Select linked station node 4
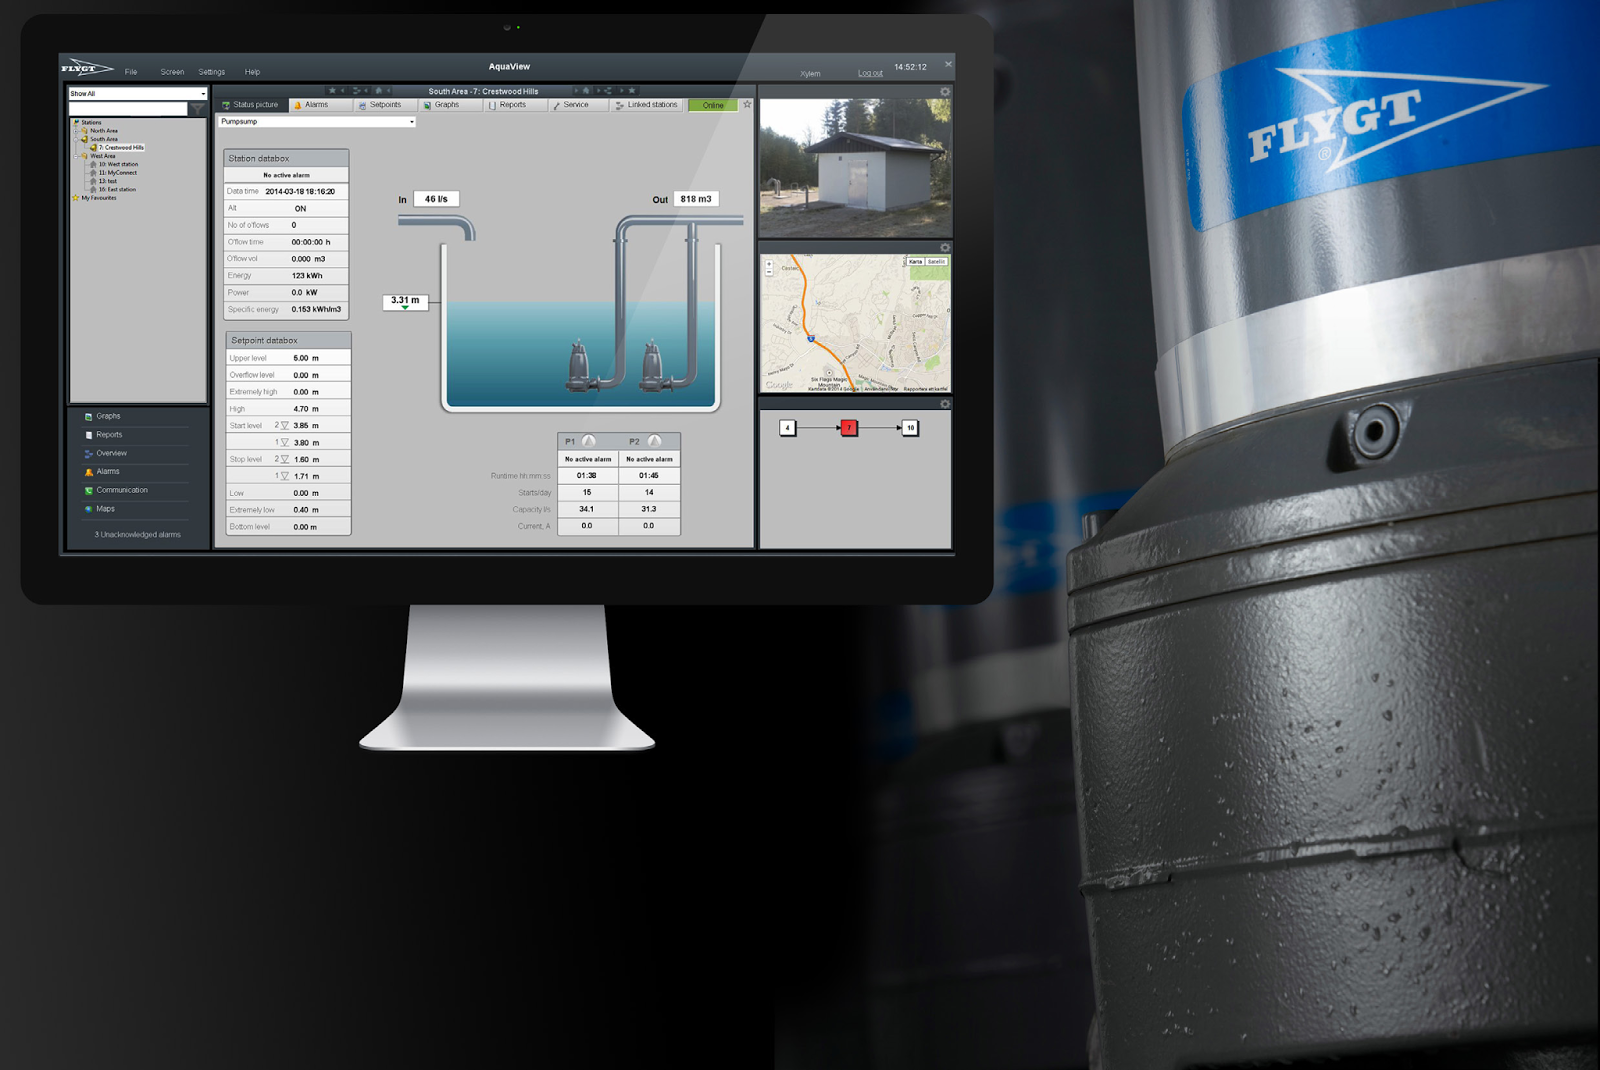The image size is (1600, 1070). (788, 428)
